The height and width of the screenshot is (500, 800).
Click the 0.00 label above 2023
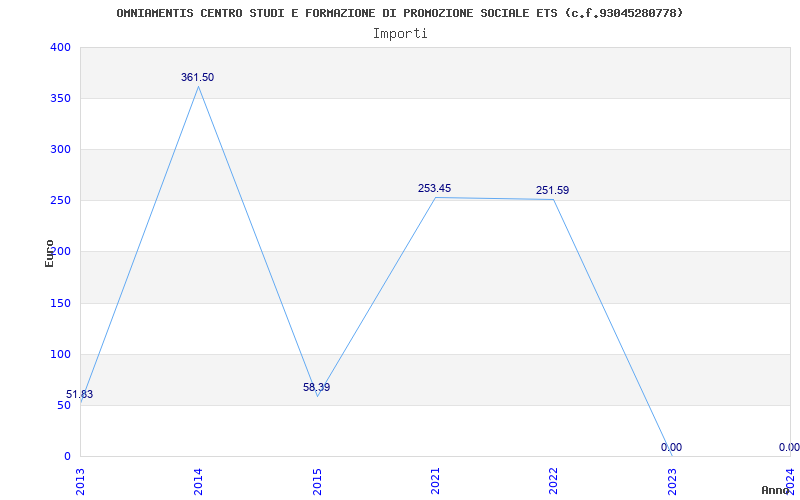pos(671,447)
